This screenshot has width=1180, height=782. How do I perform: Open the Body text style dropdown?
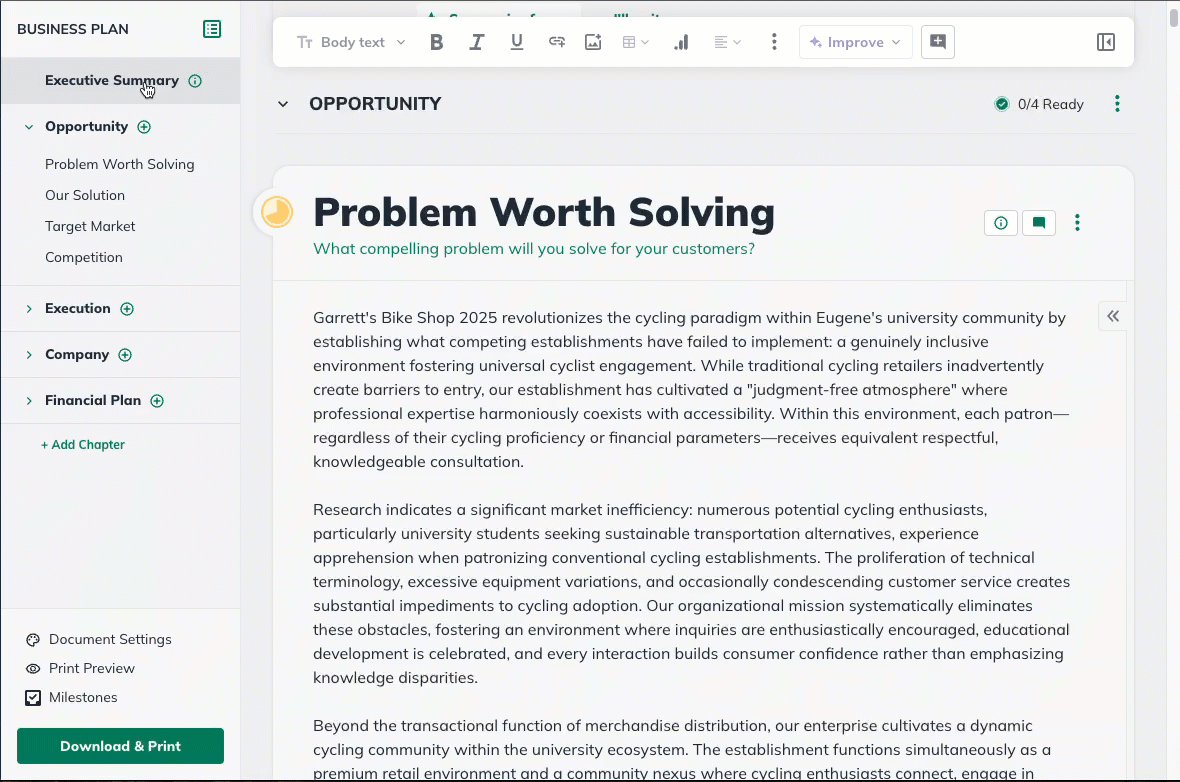(352, 42)
